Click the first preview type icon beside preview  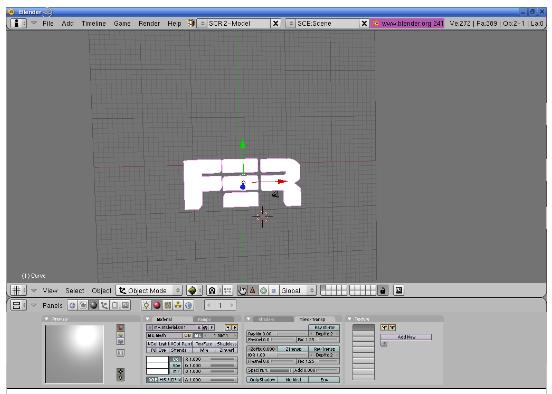coord(120,327)
